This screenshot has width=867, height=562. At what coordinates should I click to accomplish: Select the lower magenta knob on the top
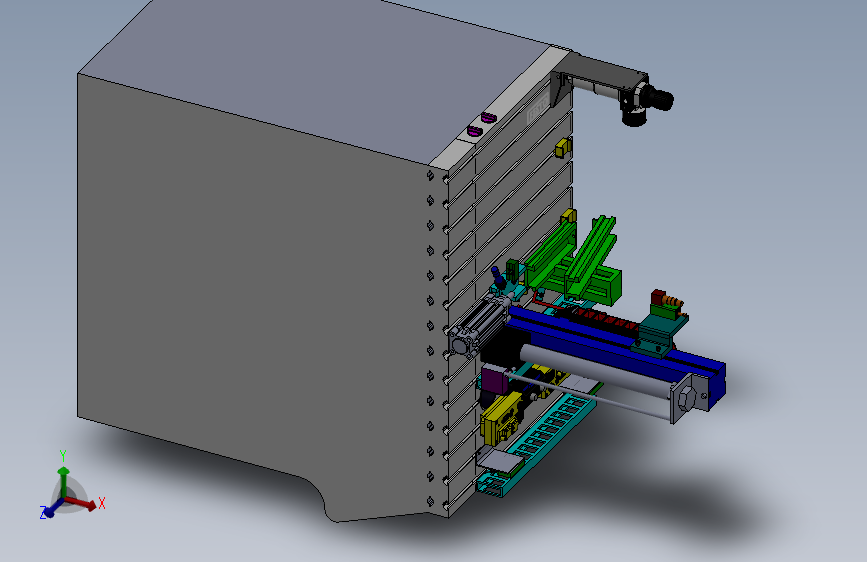coord(475,131)
